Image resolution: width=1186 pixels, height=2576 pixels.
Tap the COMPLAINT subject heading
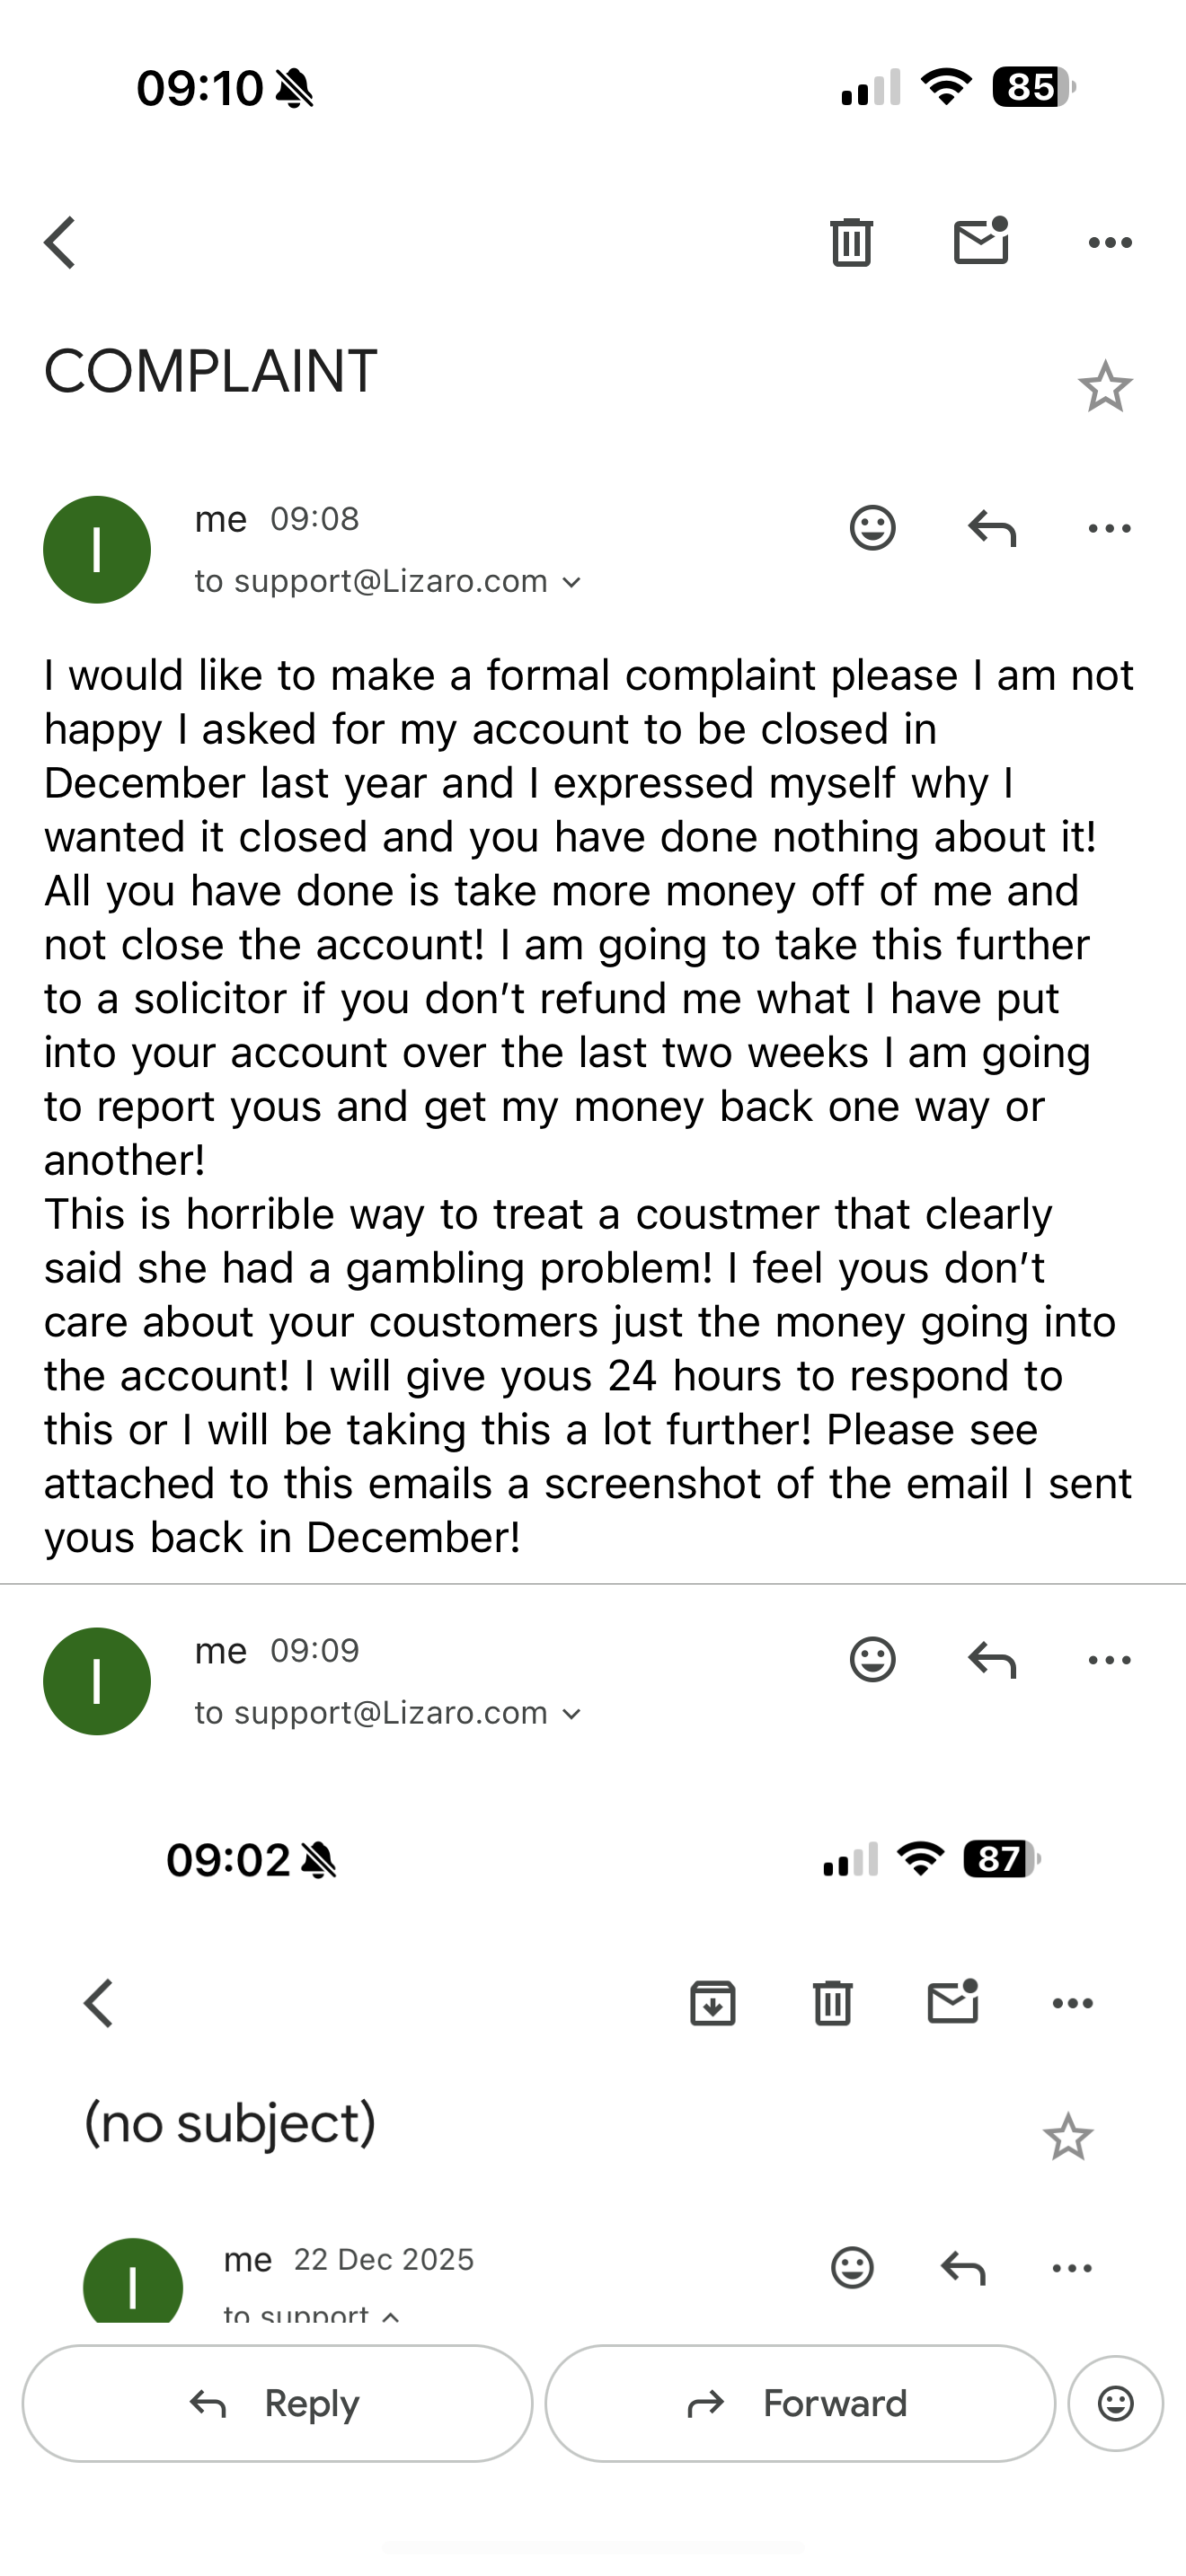click(211, 372)
